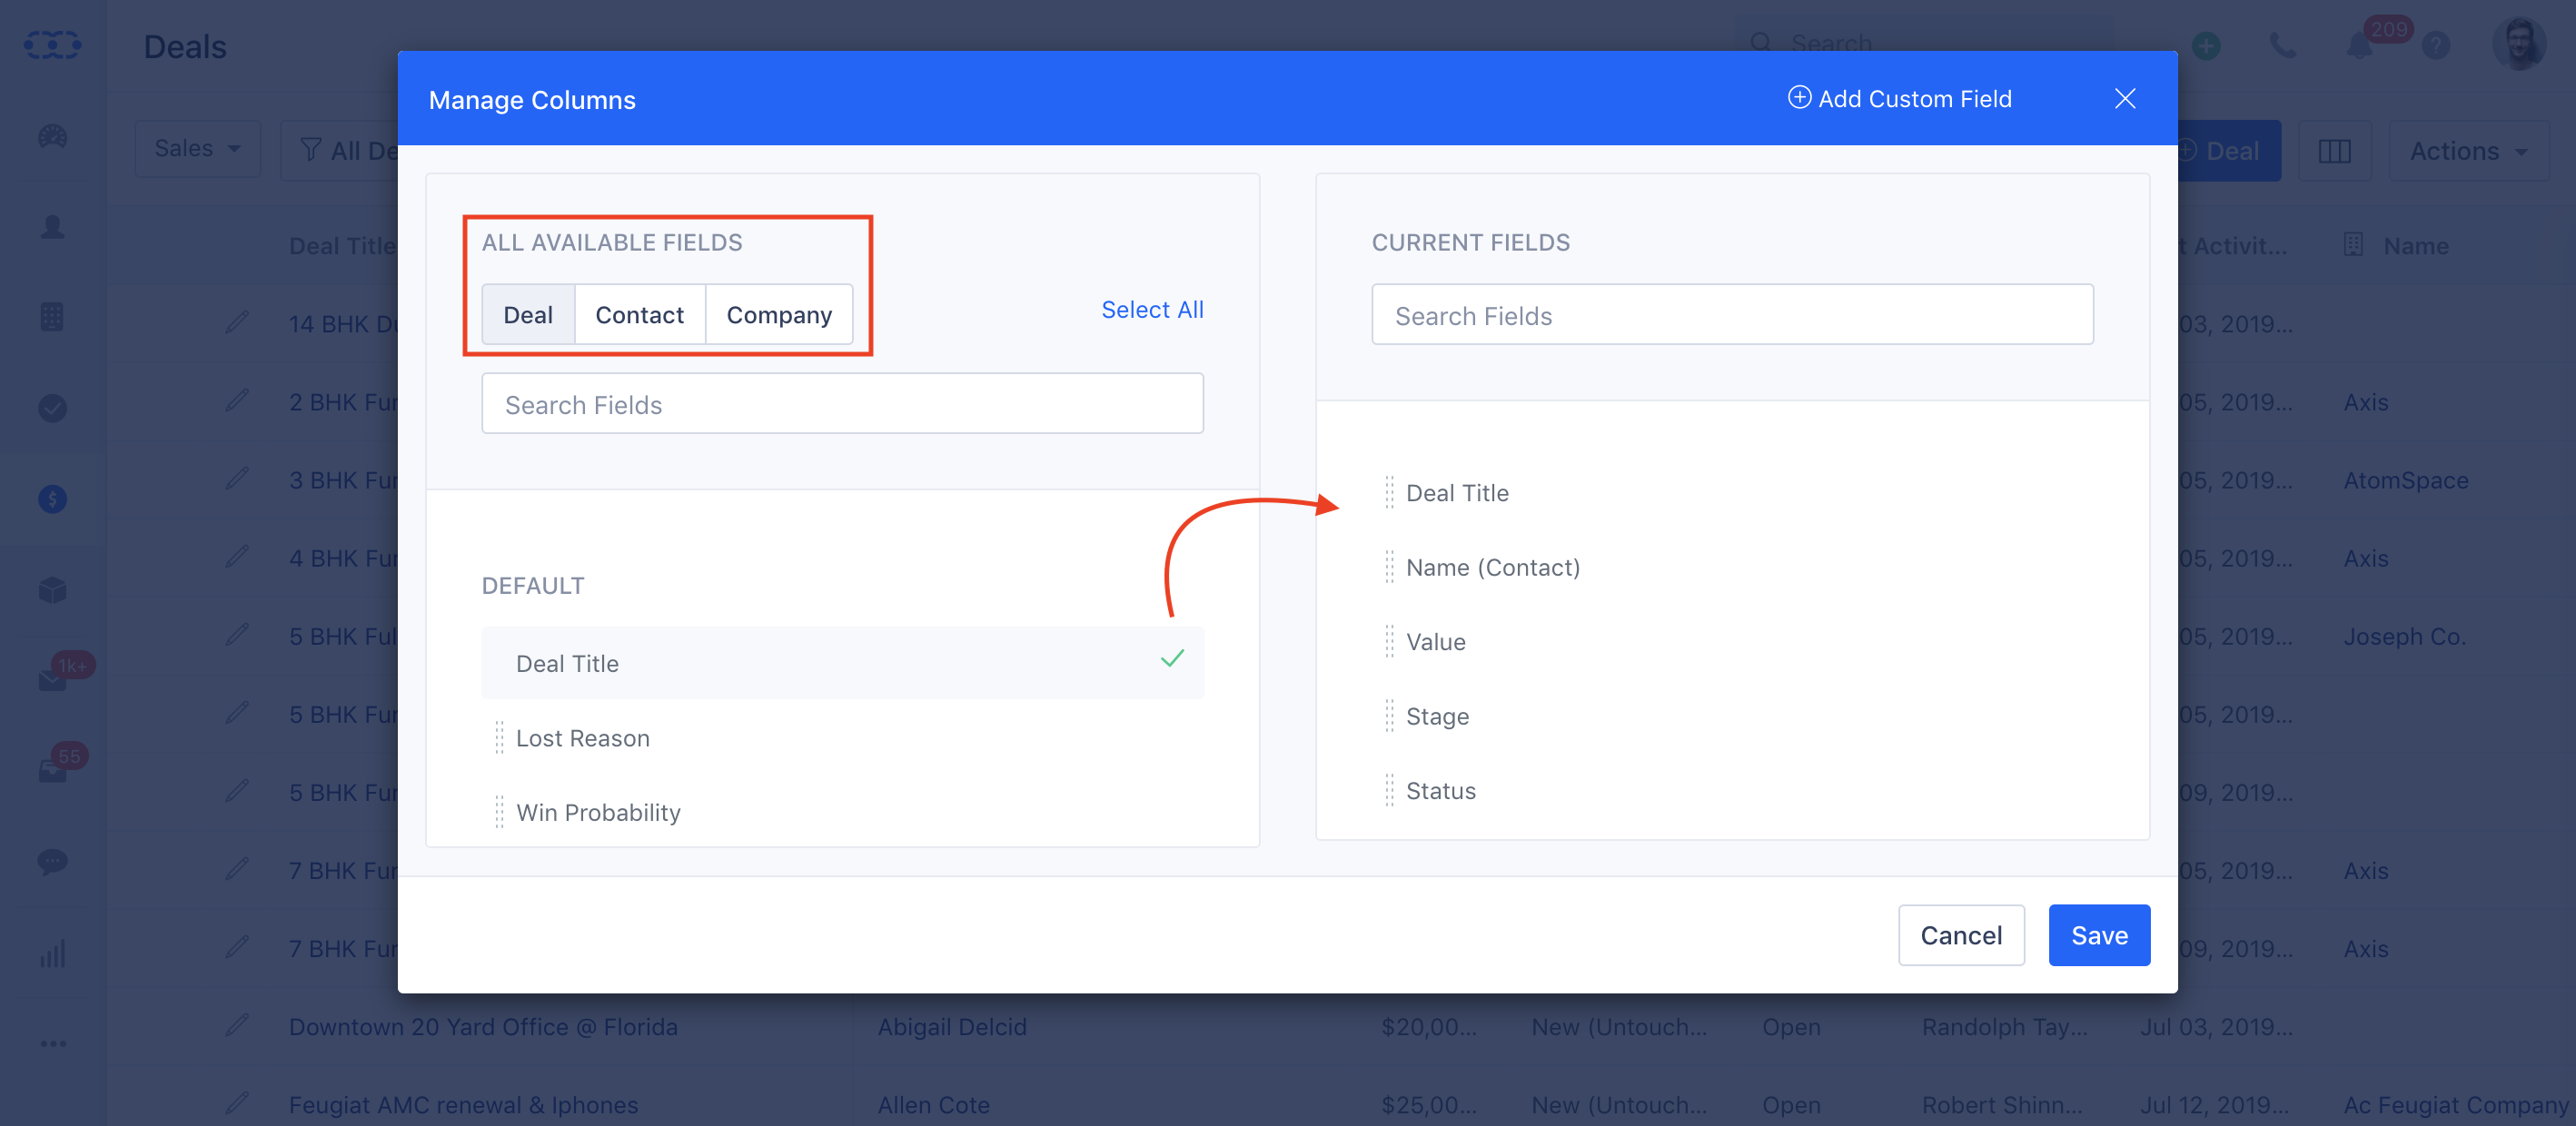2576x1126 pixels.
Task: Click the help question mark icon
Action: tap(2436, 45)
